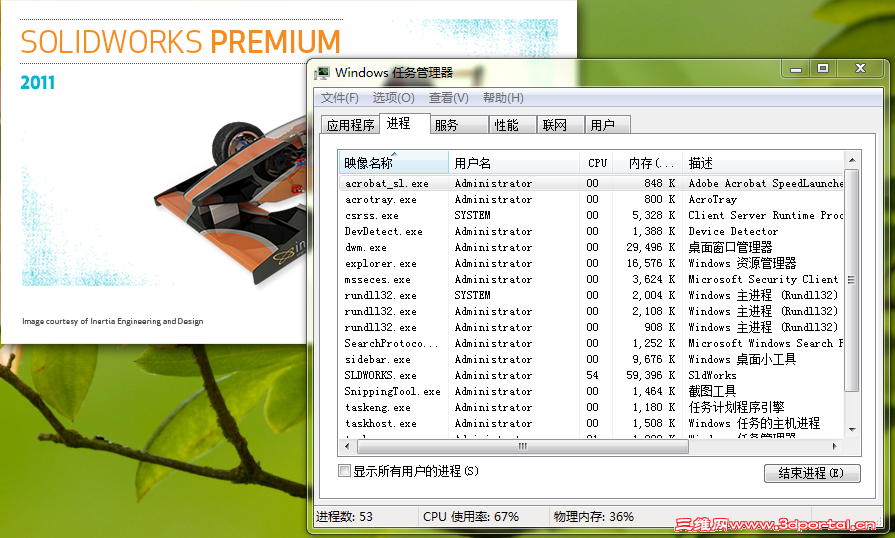Click the 桌面窗口管理器 description
Screen dimensions: 895x538
click(x=730, y=247)
